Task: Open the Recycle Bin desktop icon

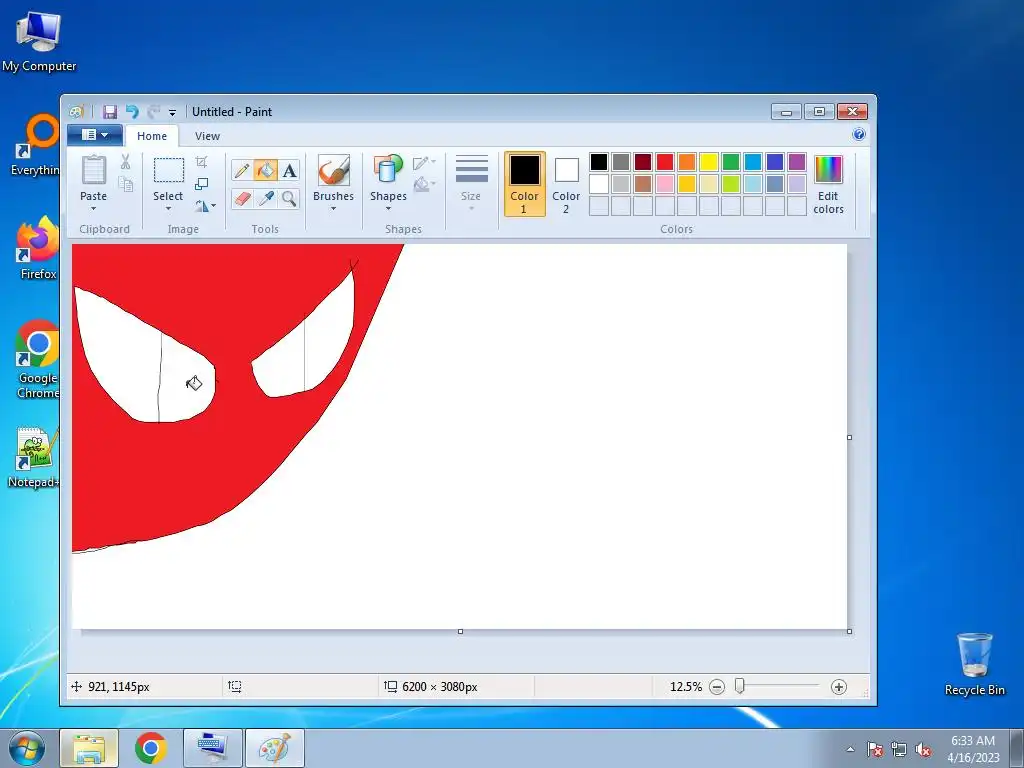Action: (974, 664)
